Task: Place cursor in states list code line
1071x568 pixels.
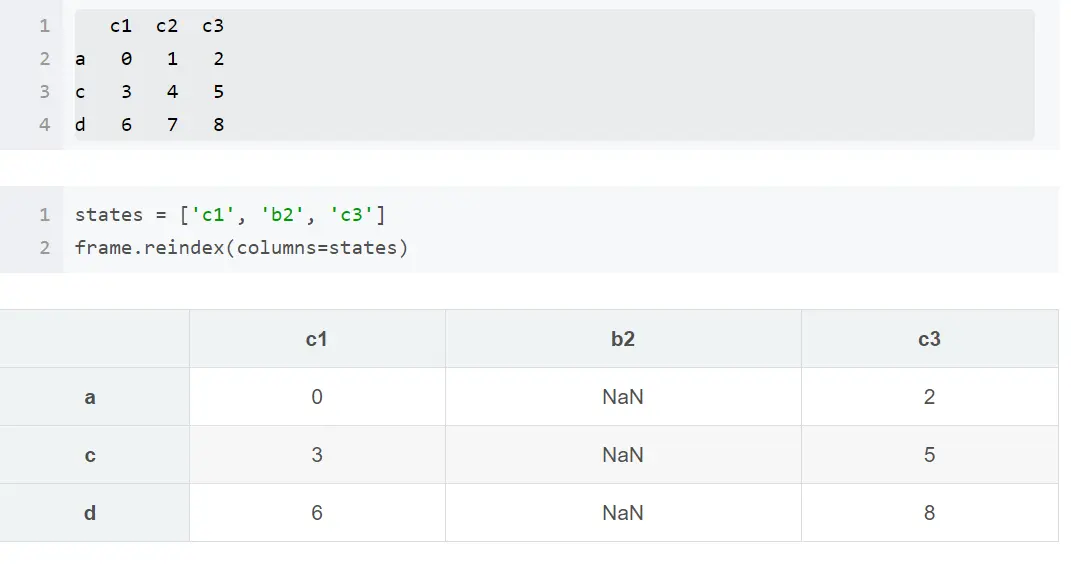Action: 230,215
